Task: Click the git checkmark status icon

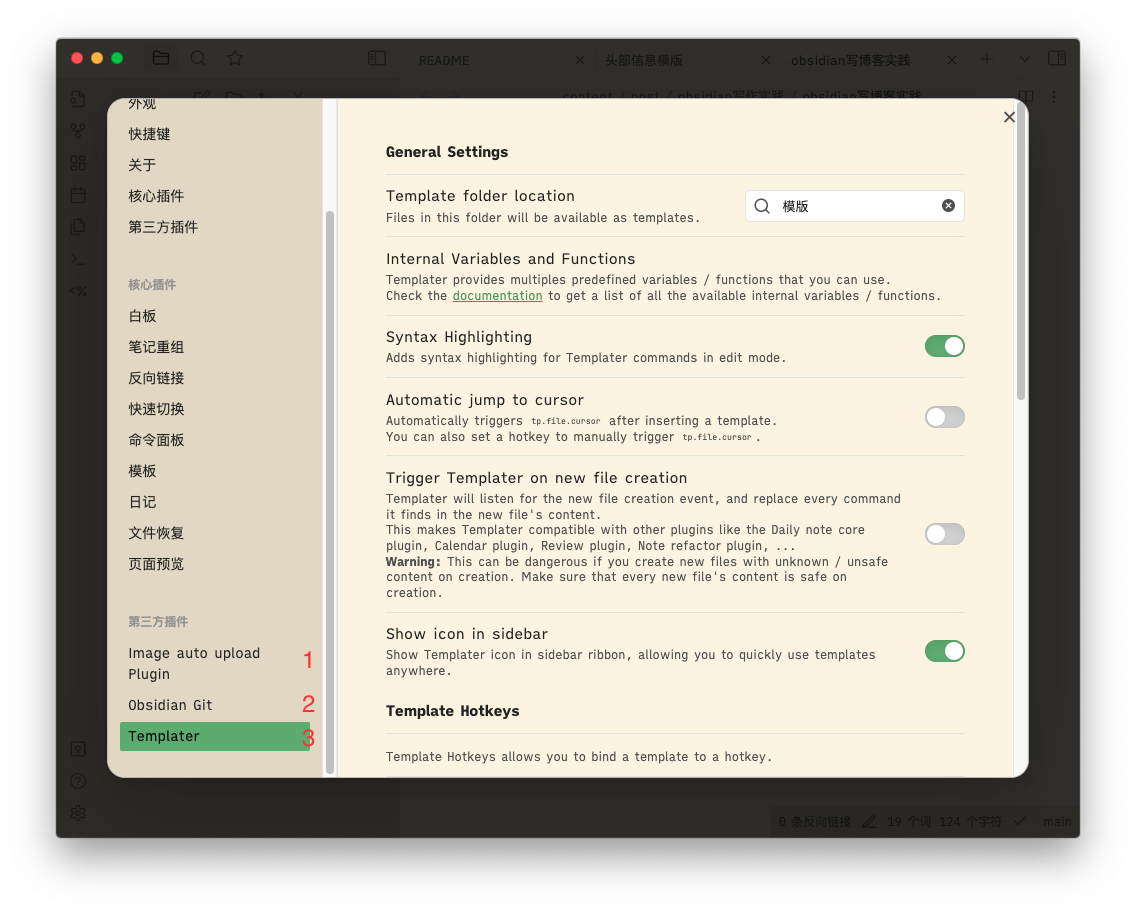Action: (x=1020, y=821)
